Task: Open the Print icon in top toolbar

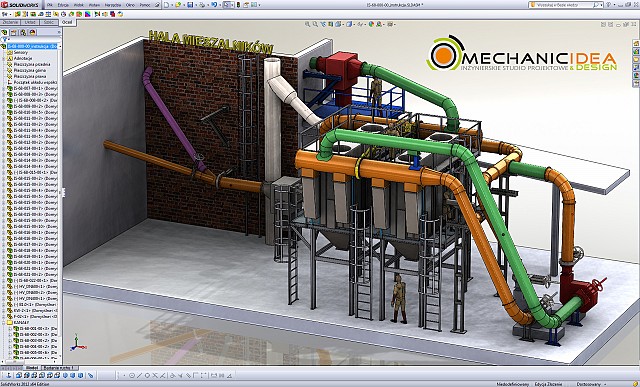Action: pos(202,5)
